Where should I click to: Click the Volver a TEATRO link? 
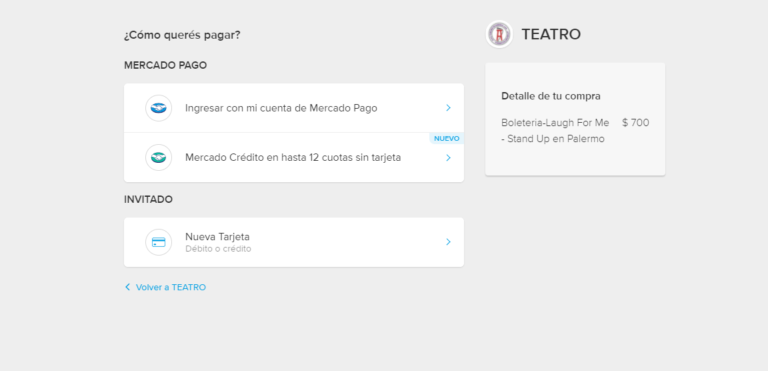171,287
